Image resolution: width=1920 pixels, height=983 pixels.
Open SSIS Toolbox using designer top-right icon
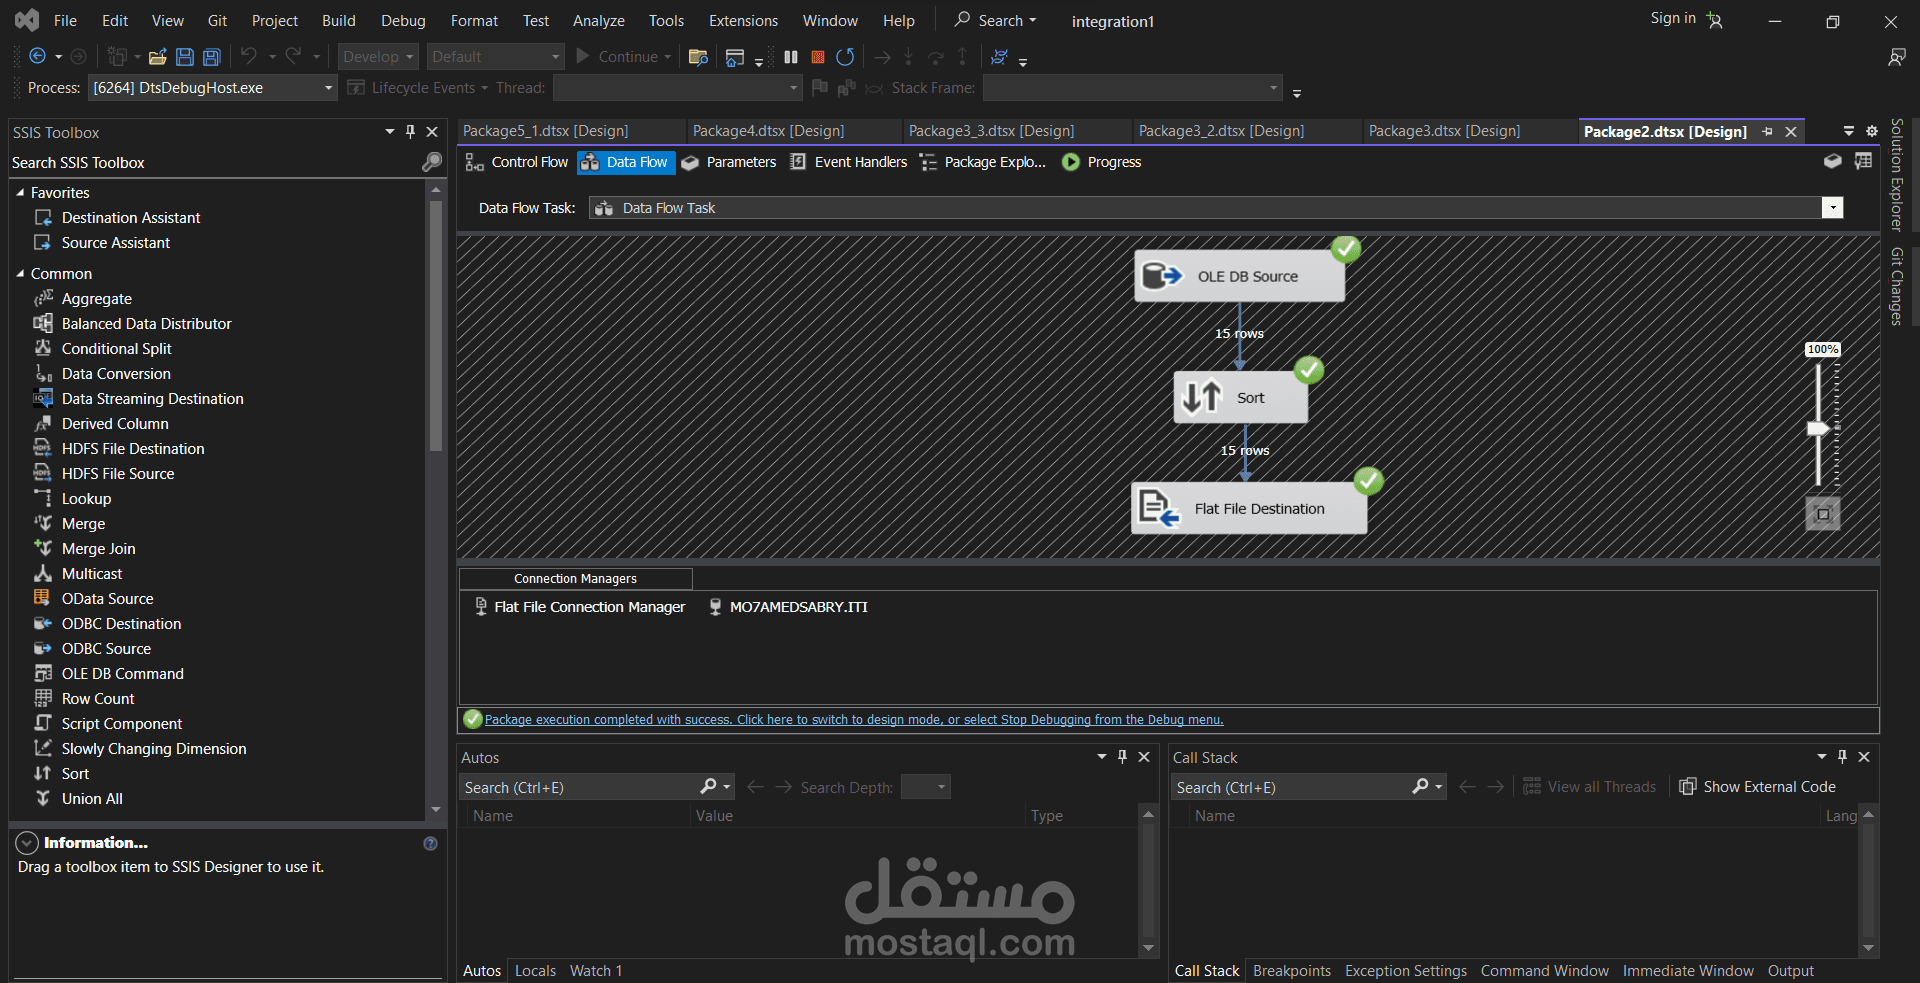[x=1833, y=161]
